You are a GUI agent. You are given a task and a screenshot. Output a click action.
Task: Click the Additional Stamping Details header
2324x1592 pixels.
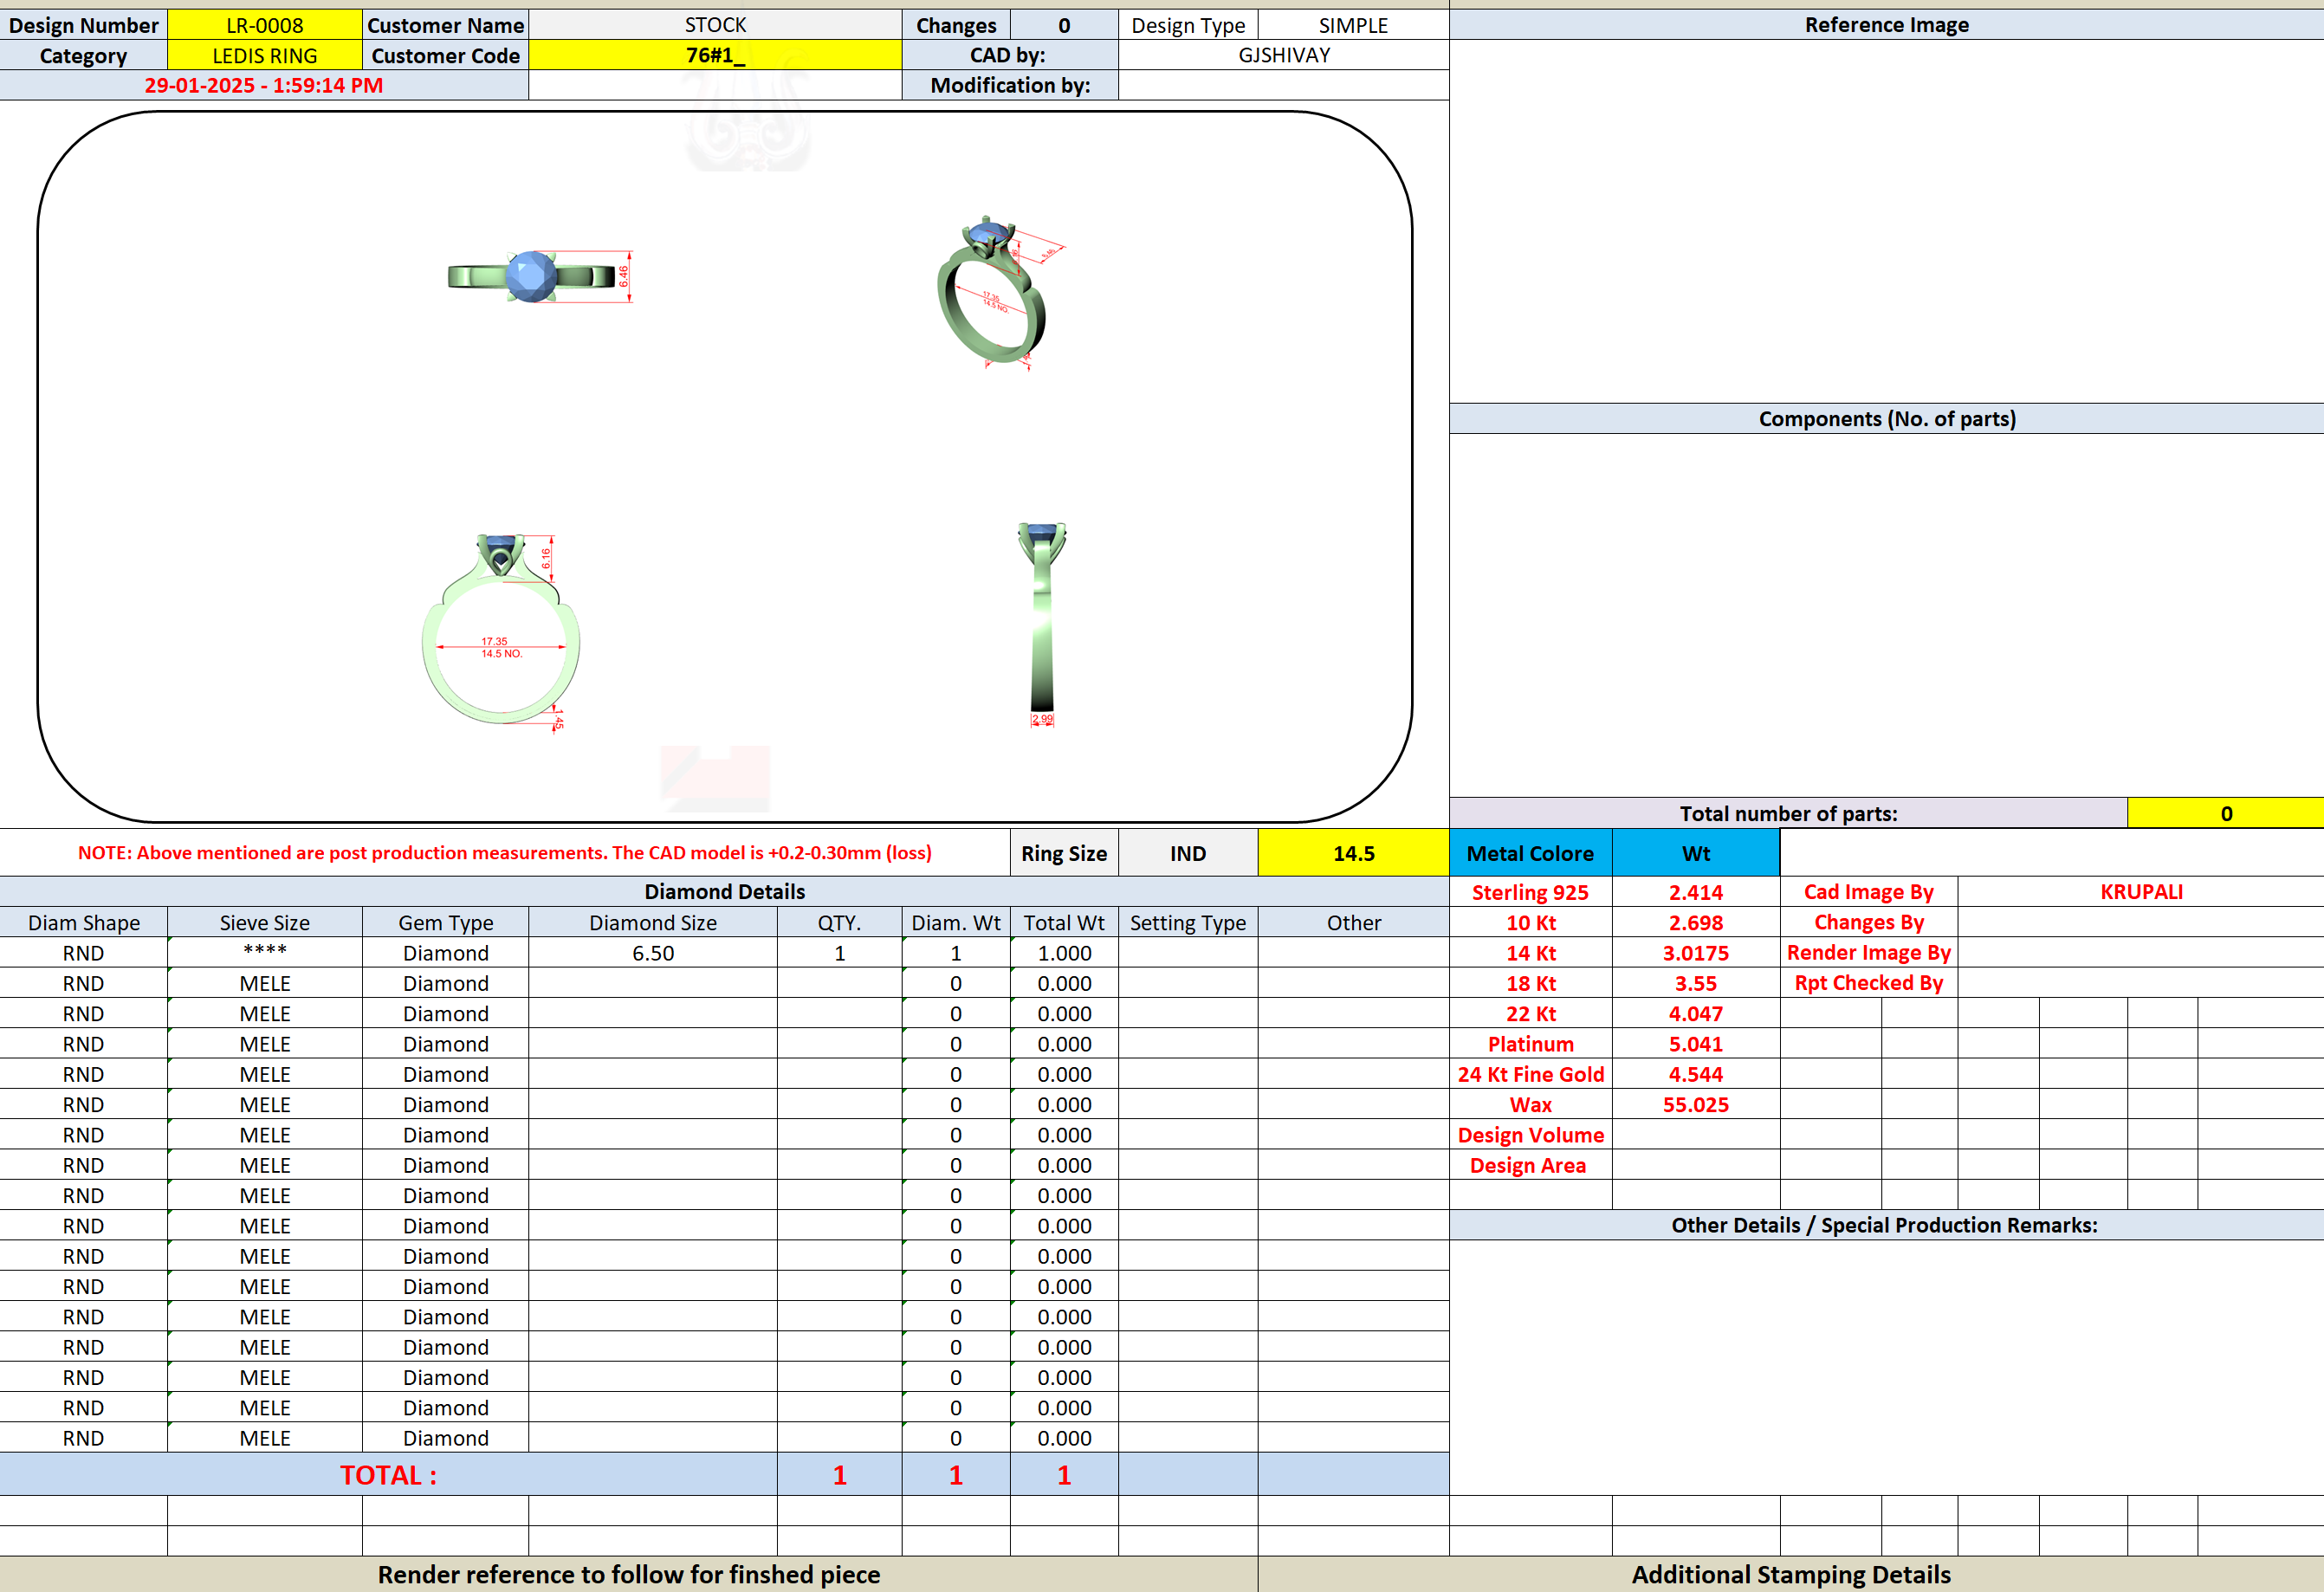pyautogui.click(x=1790, y=1574)
